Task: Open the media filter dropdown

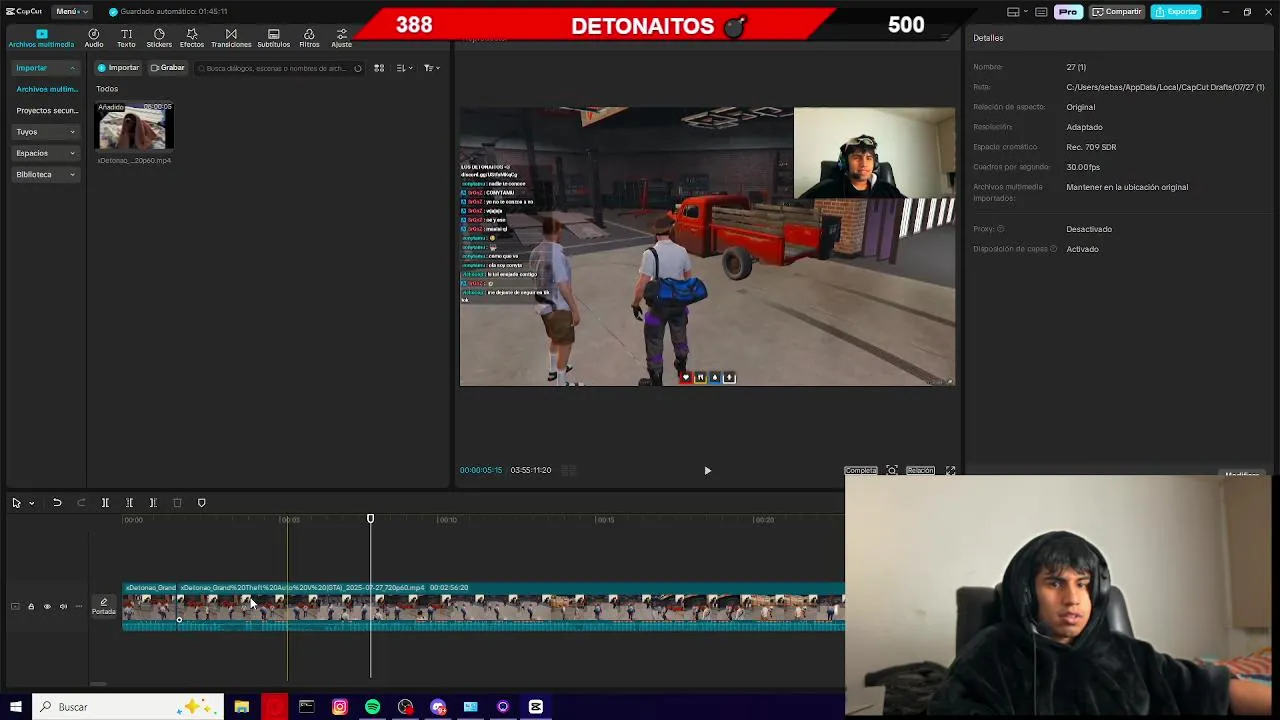Action: [431, 68]
